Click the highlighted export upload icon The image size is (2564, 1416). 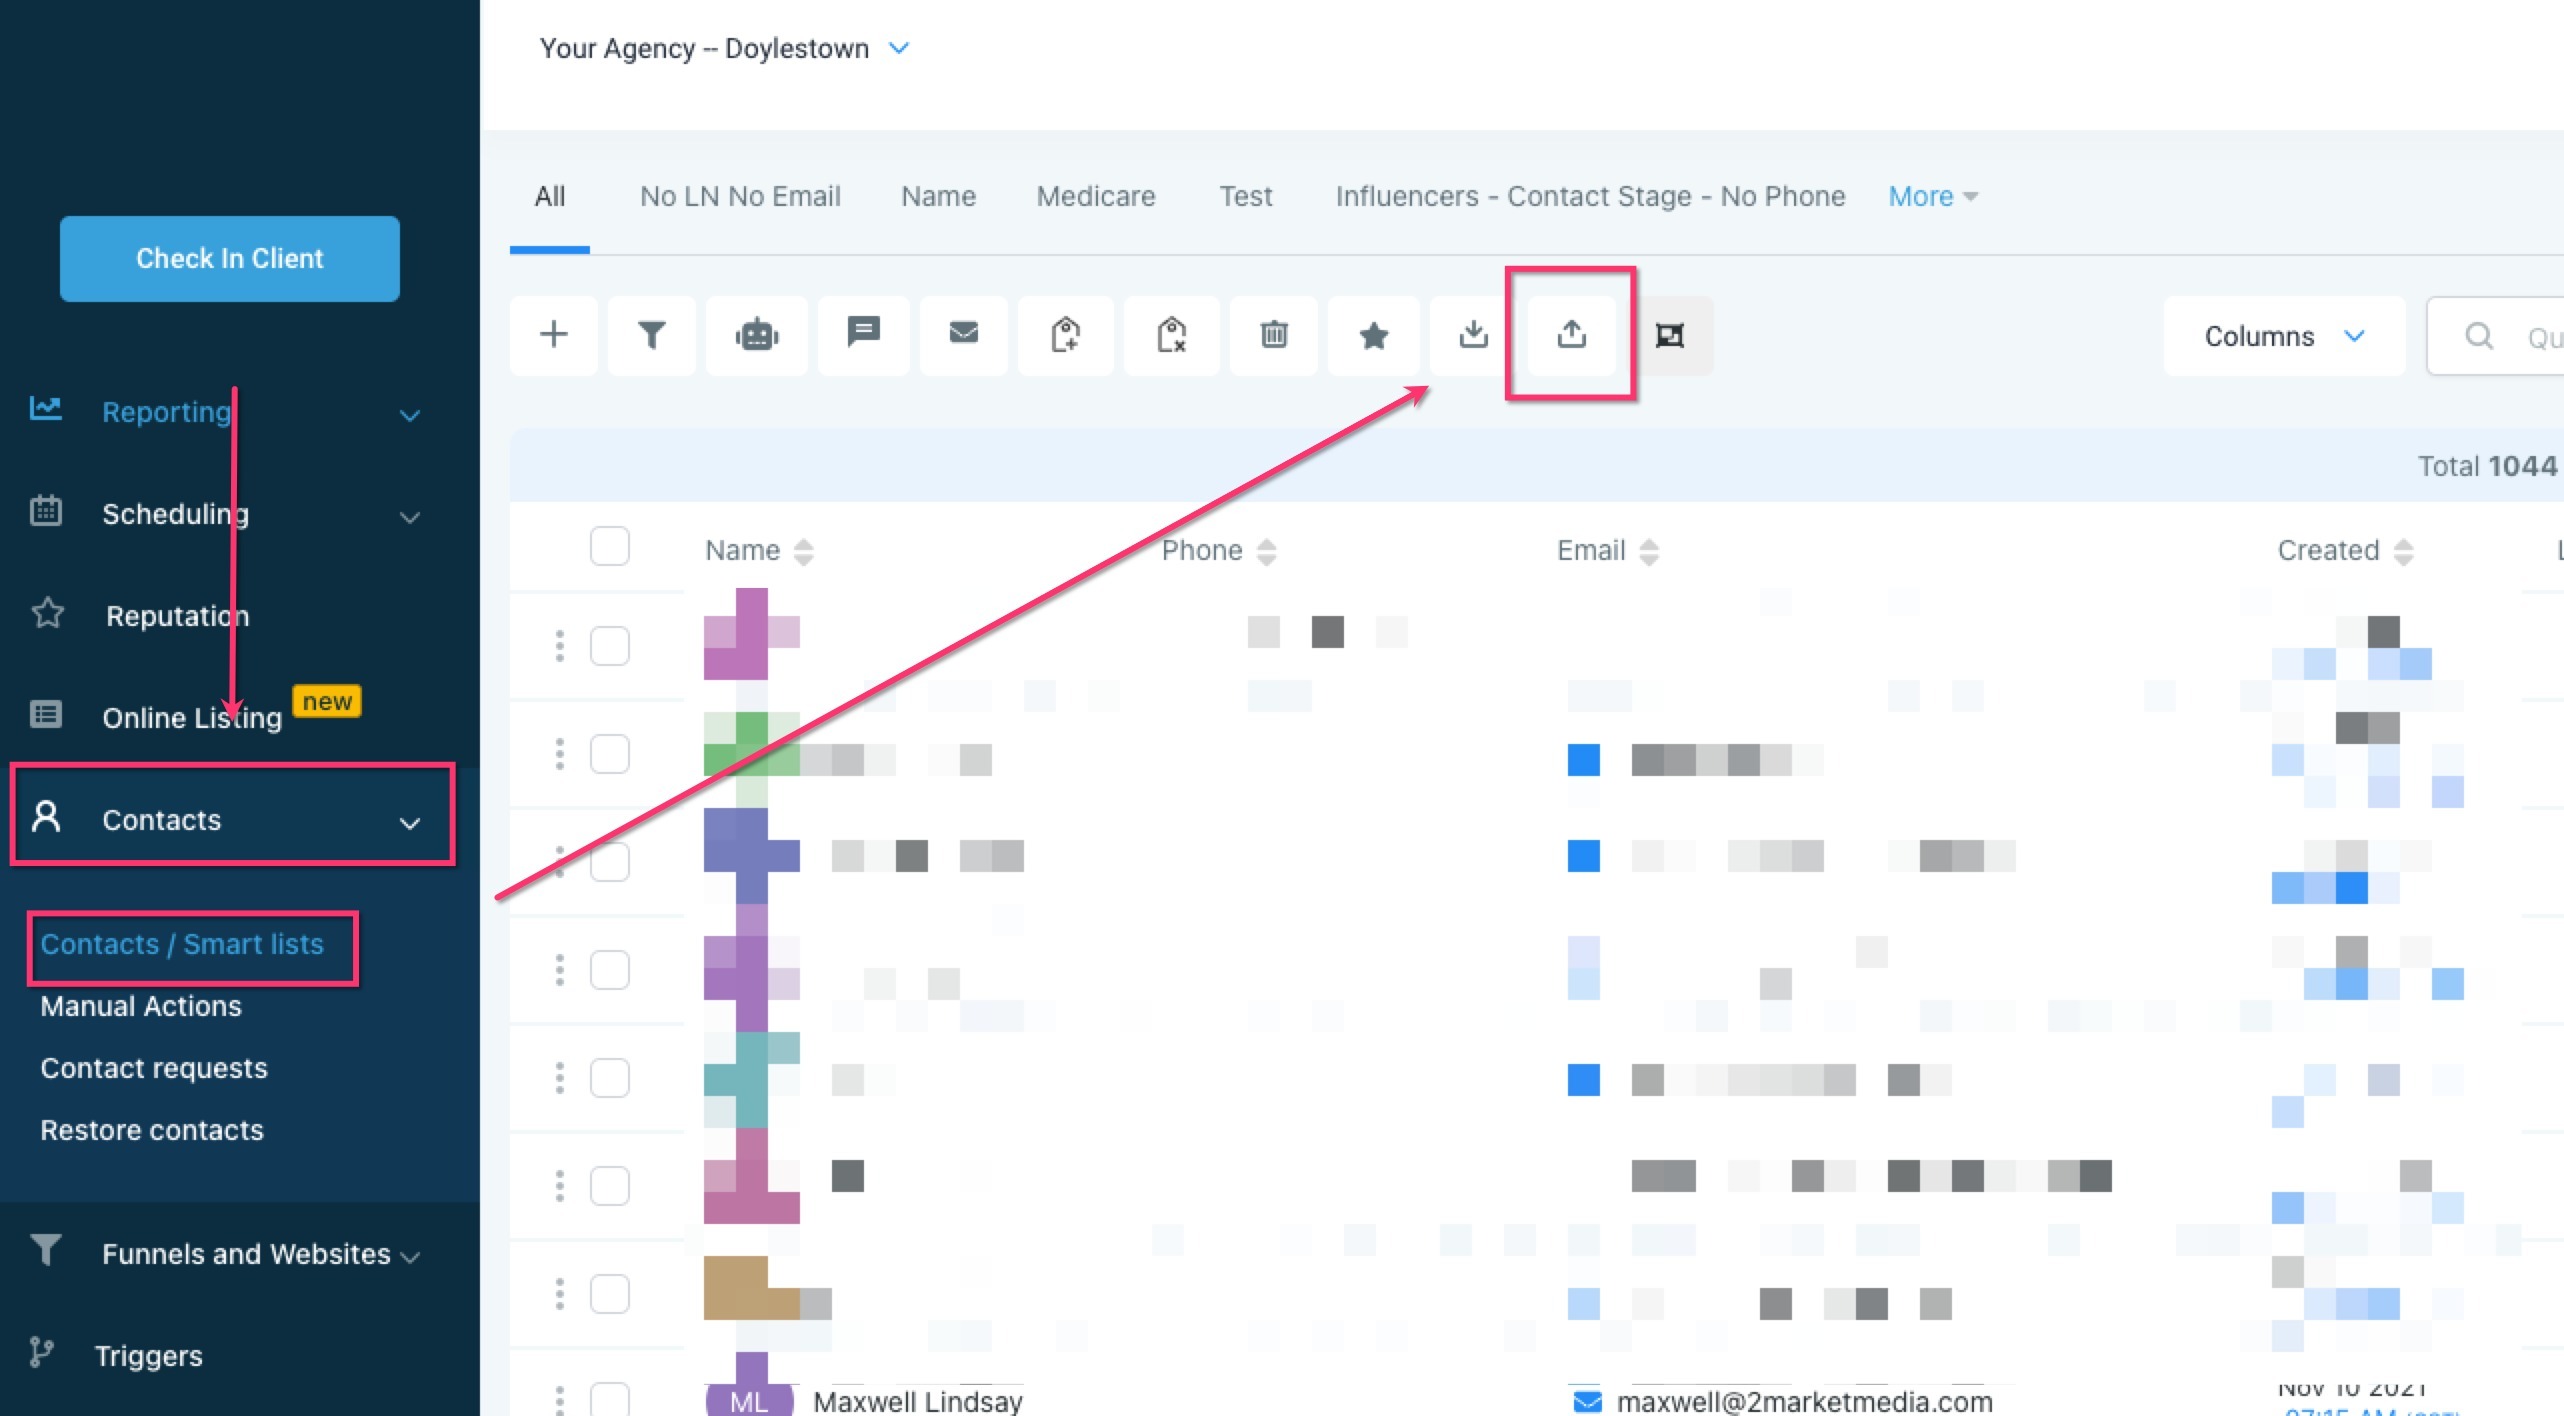point(1571,335)
